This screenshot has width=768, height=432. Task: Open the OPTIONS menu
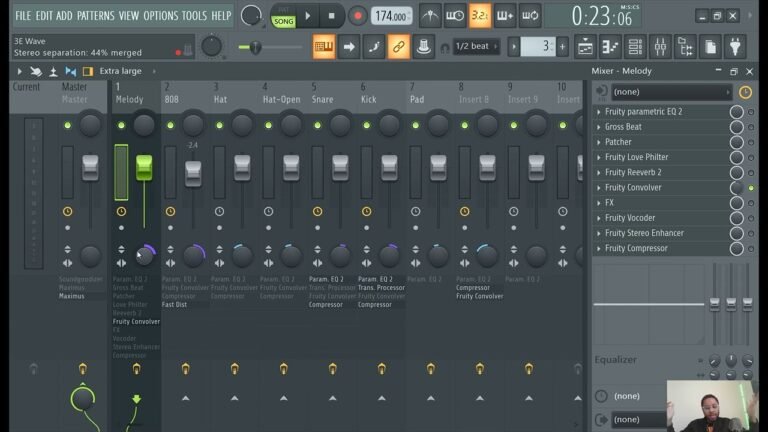(161, 16)
